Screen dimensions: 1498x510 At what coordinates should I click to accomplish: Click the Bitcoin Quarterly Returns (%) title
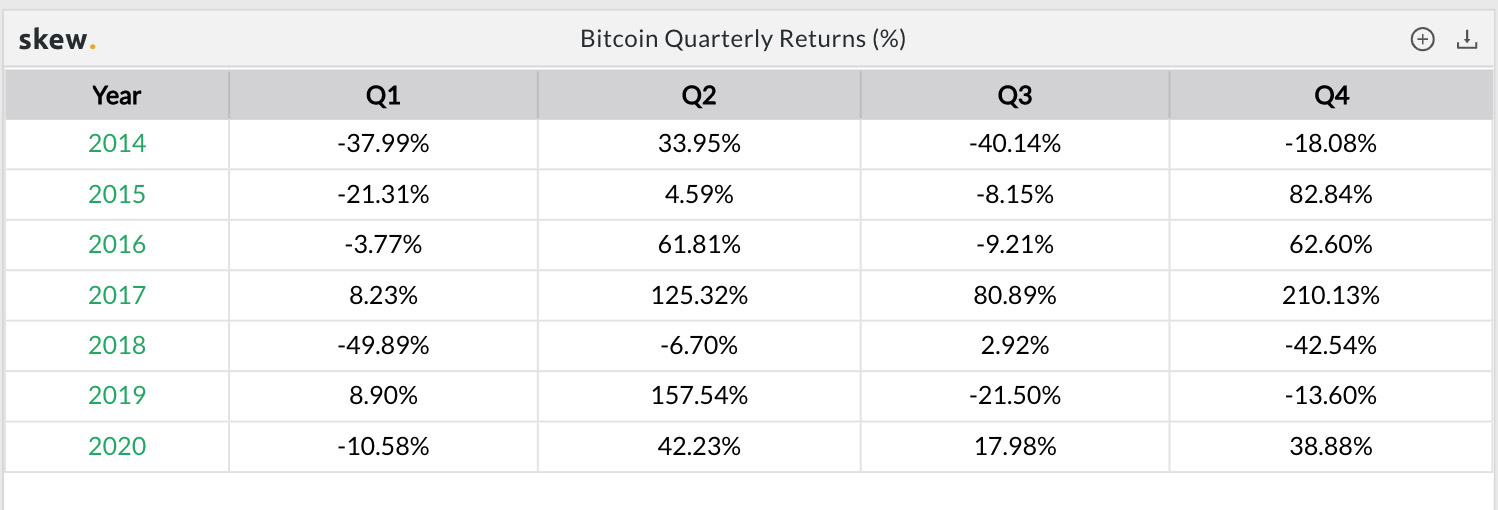[743, 40]
